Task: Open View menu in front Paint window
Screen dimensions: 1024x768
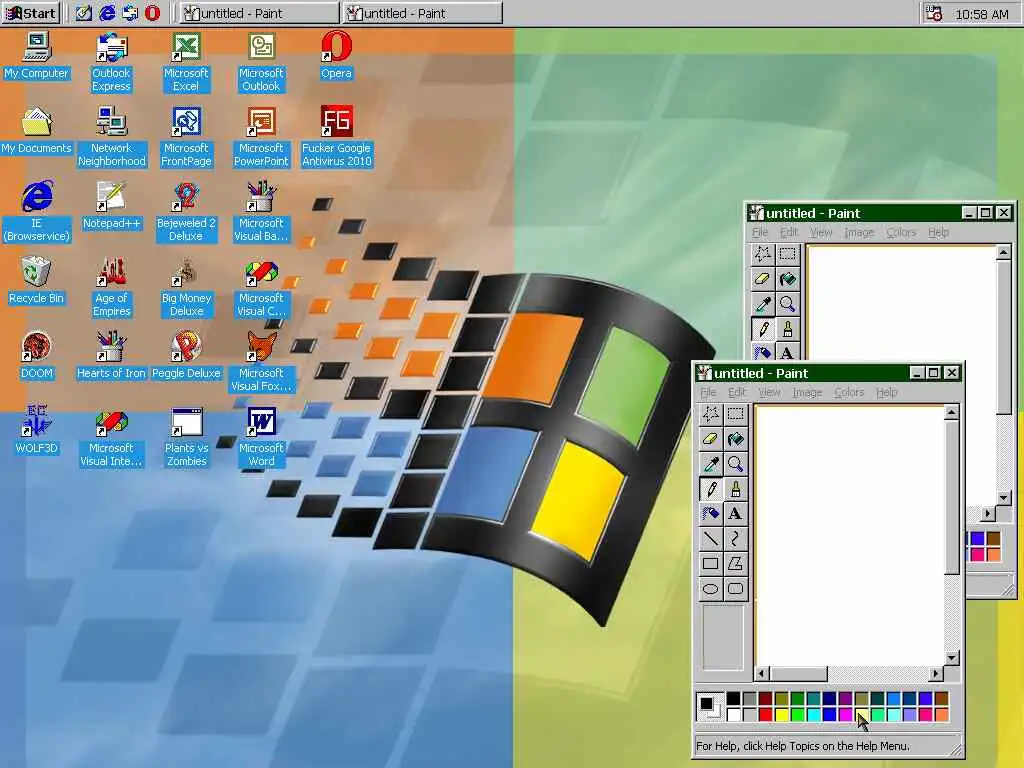Action: (x=769, y=392)
